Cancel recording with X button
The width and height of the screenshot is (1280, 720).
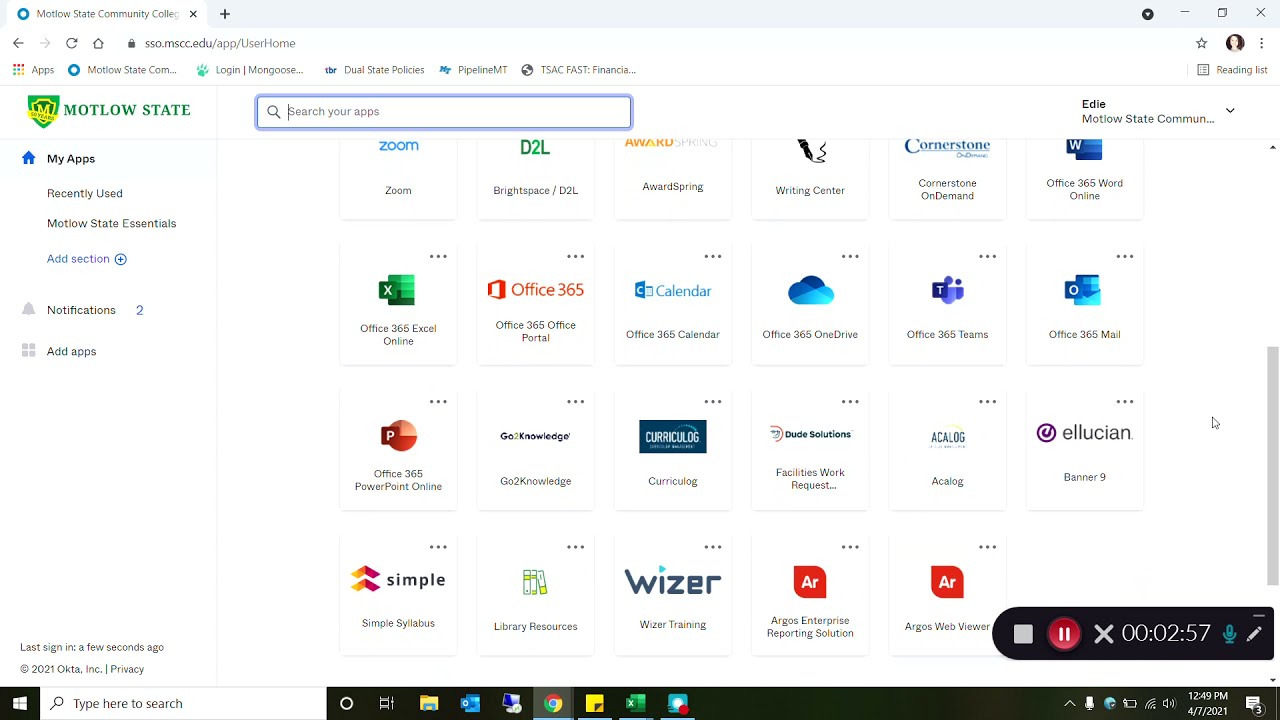coord(1104,634)
